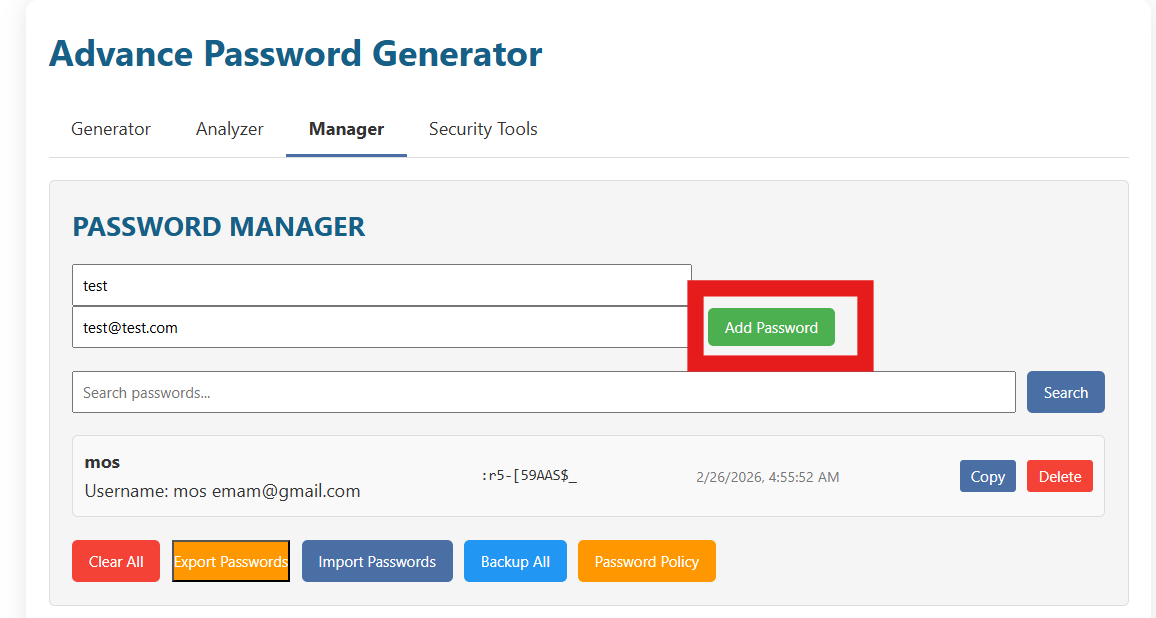
Task: Click the Advance Password Generator heading
Action: tap(295, 53)
